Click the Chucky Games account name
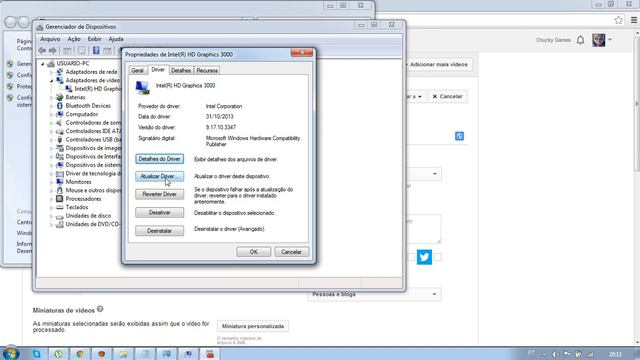This screenshot has height=360, width=640. [x=553, y=40]
